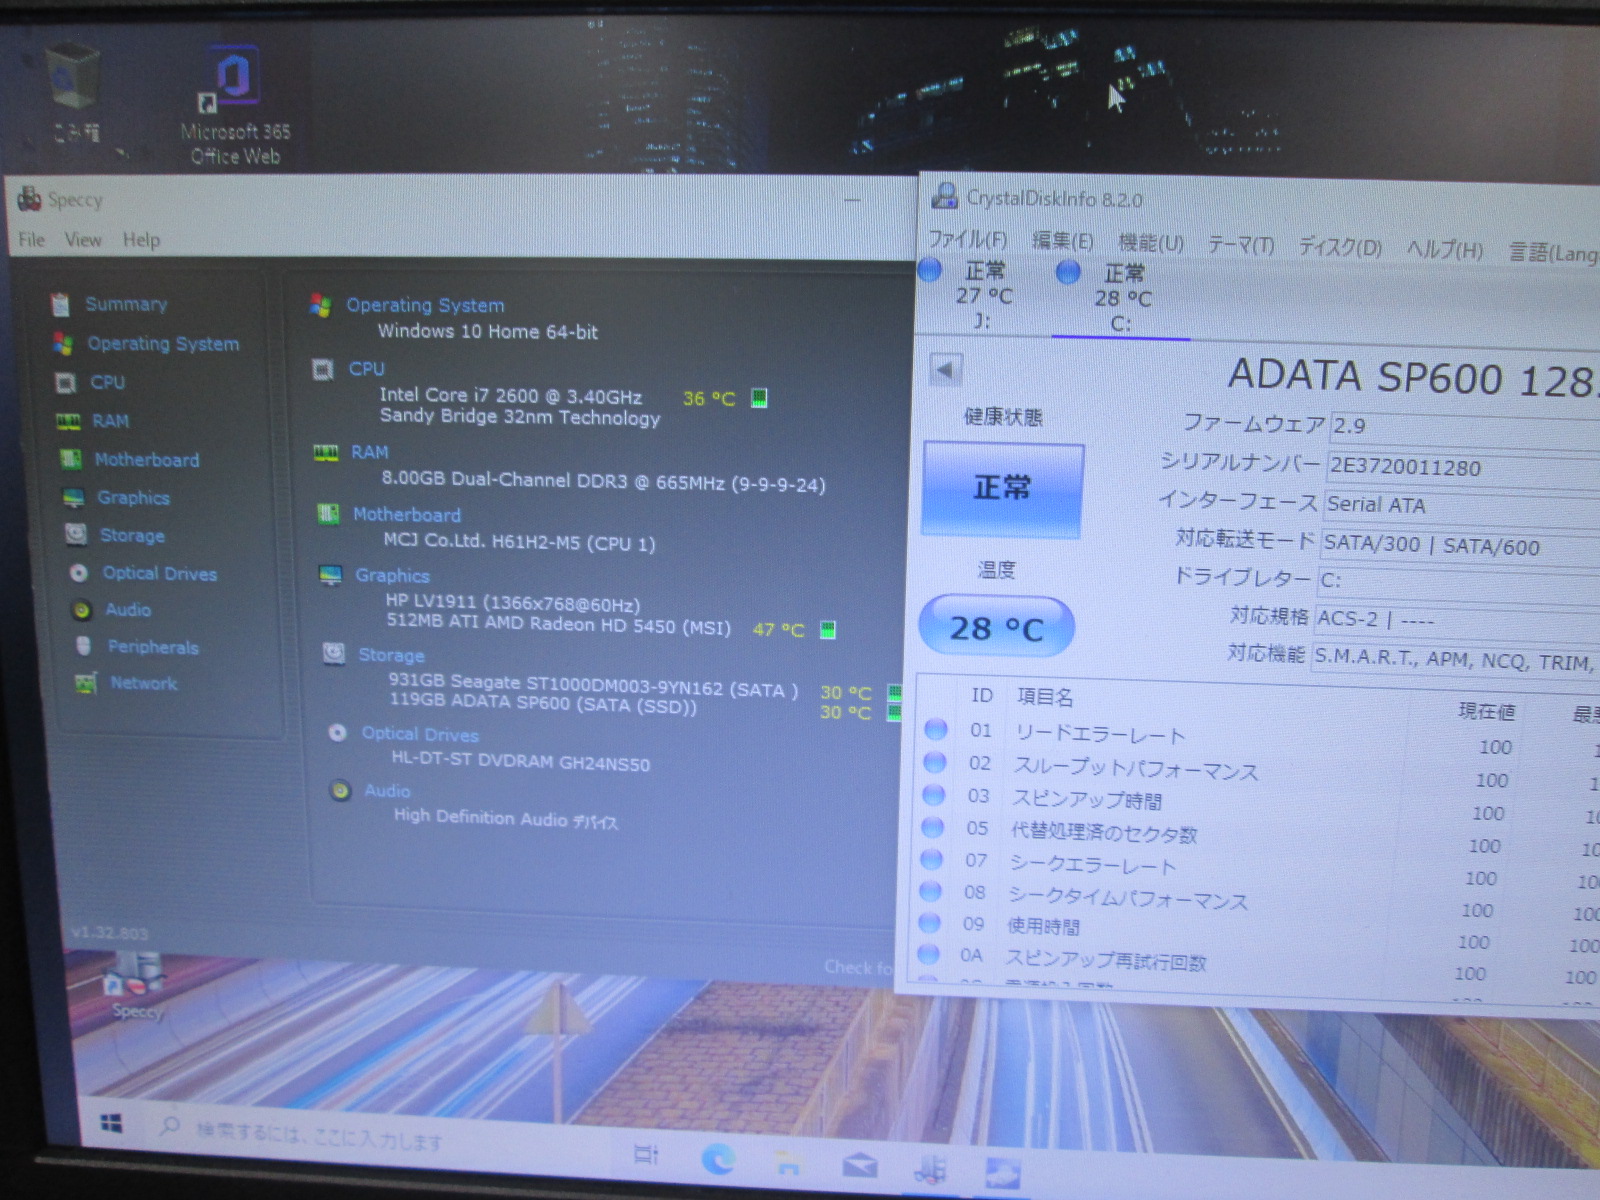Open the Storage heading in Speccy's summary pane
Image resolution: width=1600 pixels, height=1200 pixels.
[x=391, y=655]
